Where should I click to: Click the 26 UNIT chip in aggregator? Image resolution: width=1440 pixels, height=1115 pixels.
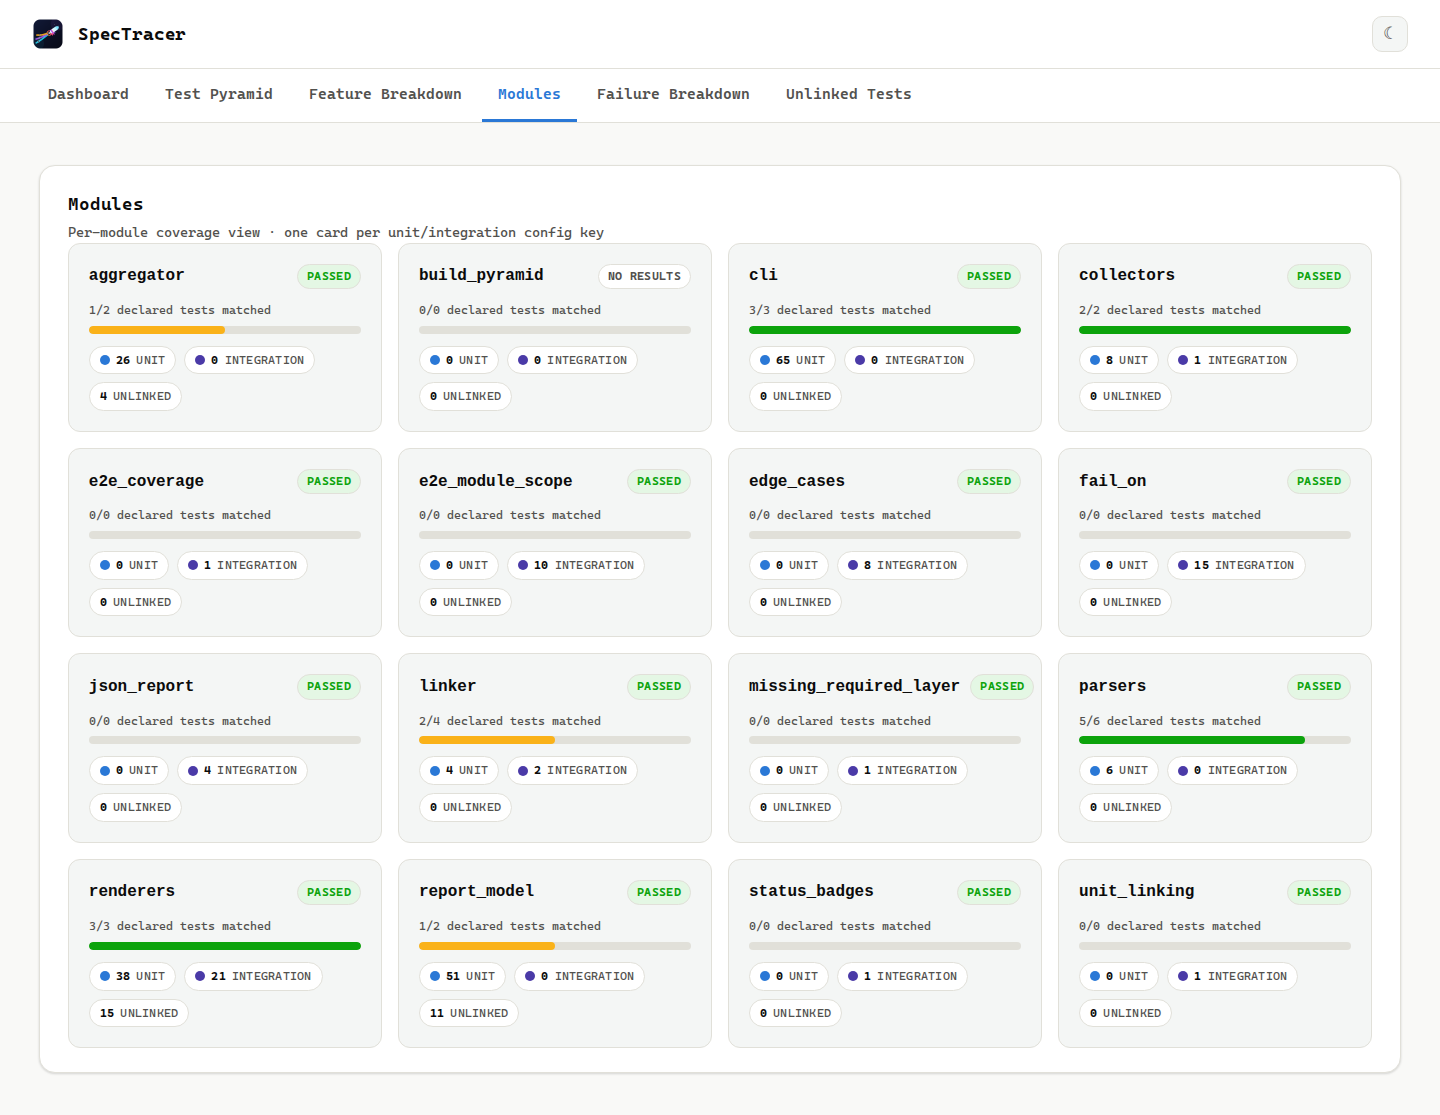133,360
